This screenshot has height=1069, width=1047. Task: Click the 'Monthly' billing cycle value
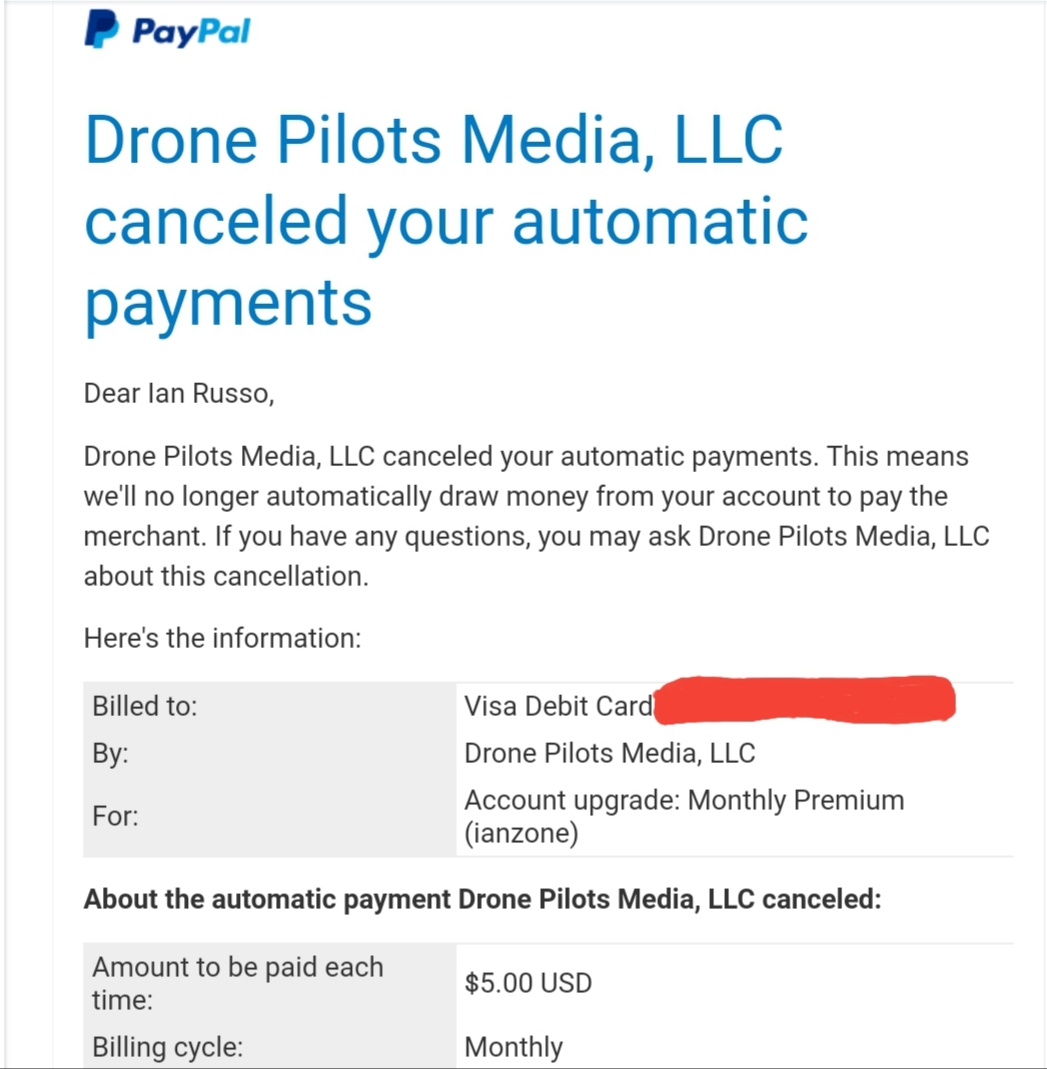tap(514, 1047)
